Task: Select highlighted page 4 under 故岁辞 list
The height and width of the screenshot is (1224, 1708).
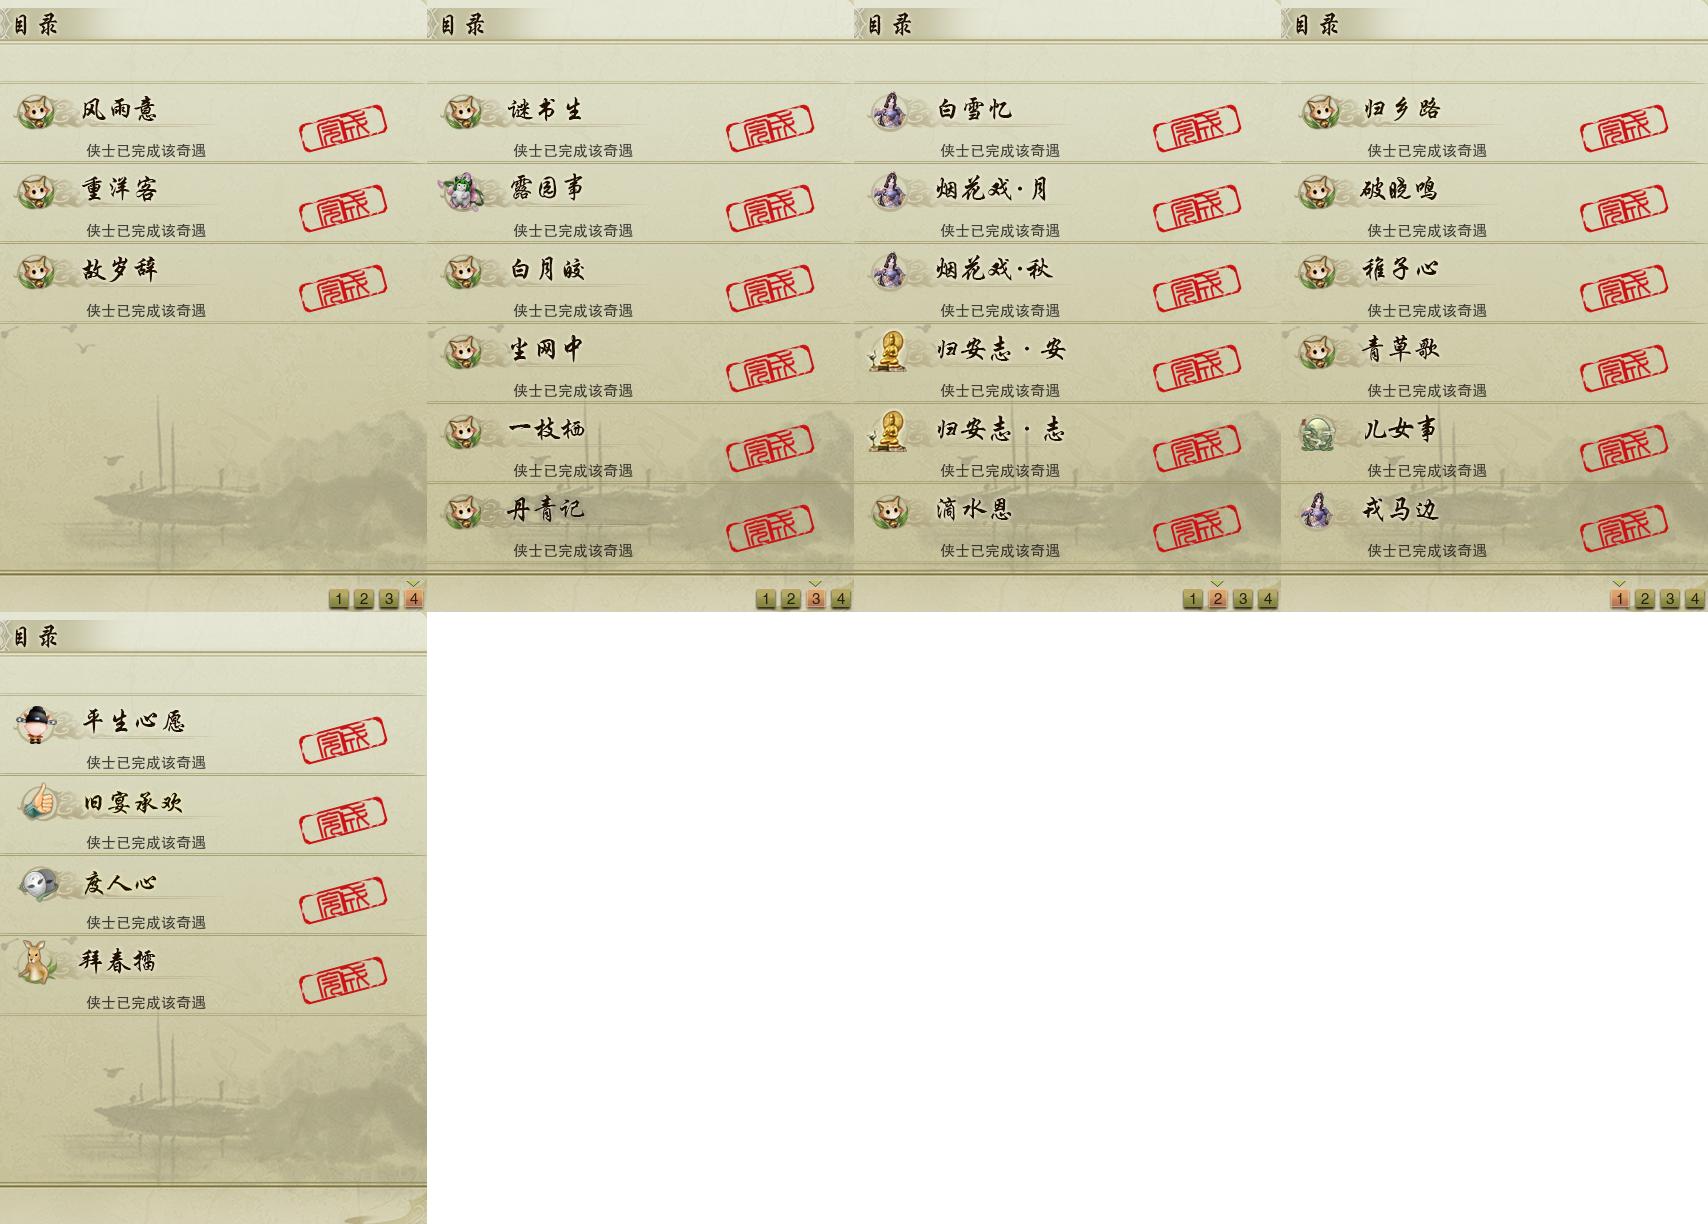Action: [414, 598]
